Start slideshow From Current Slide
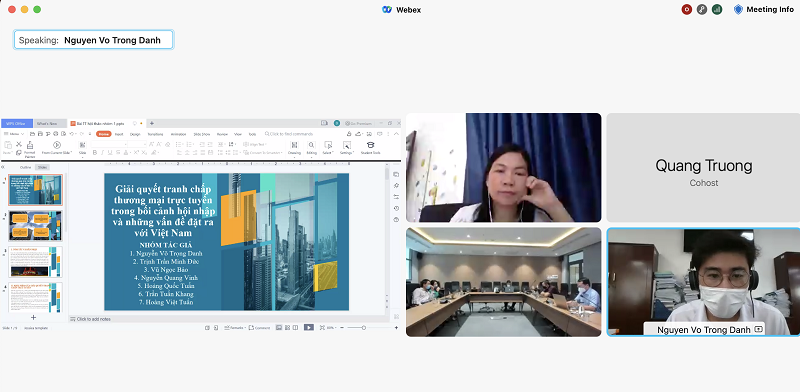 pos(57,148)
